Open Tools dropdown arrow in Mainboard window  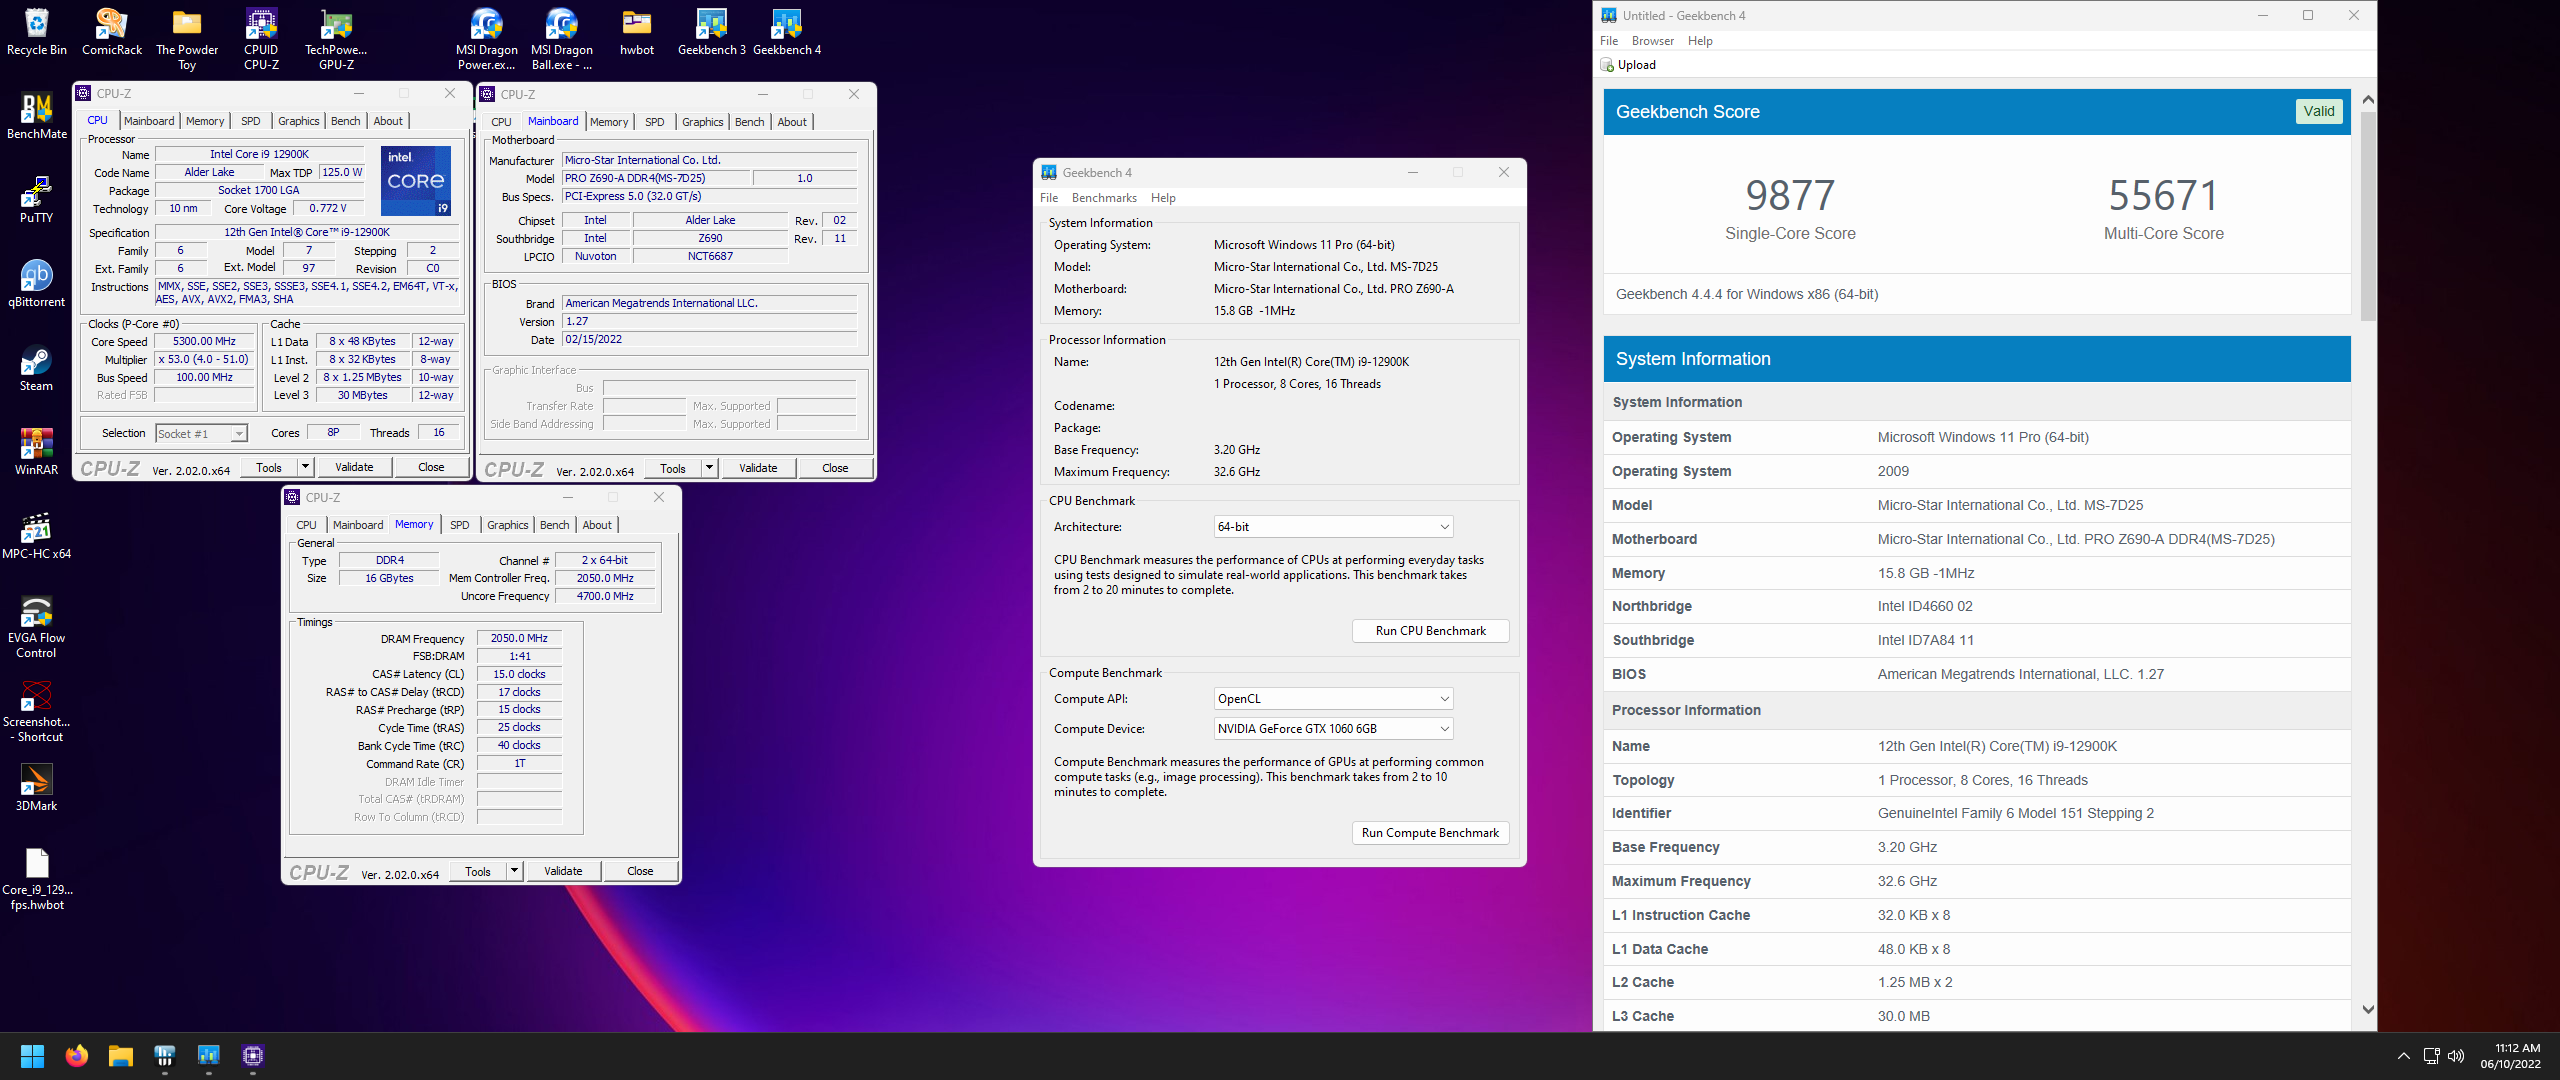coord(709,468)
